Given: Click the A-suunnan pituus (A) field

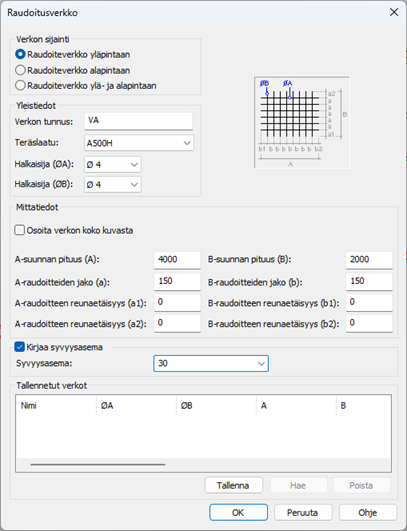Looking at the screenshot, I should click(x=177, y=260).
